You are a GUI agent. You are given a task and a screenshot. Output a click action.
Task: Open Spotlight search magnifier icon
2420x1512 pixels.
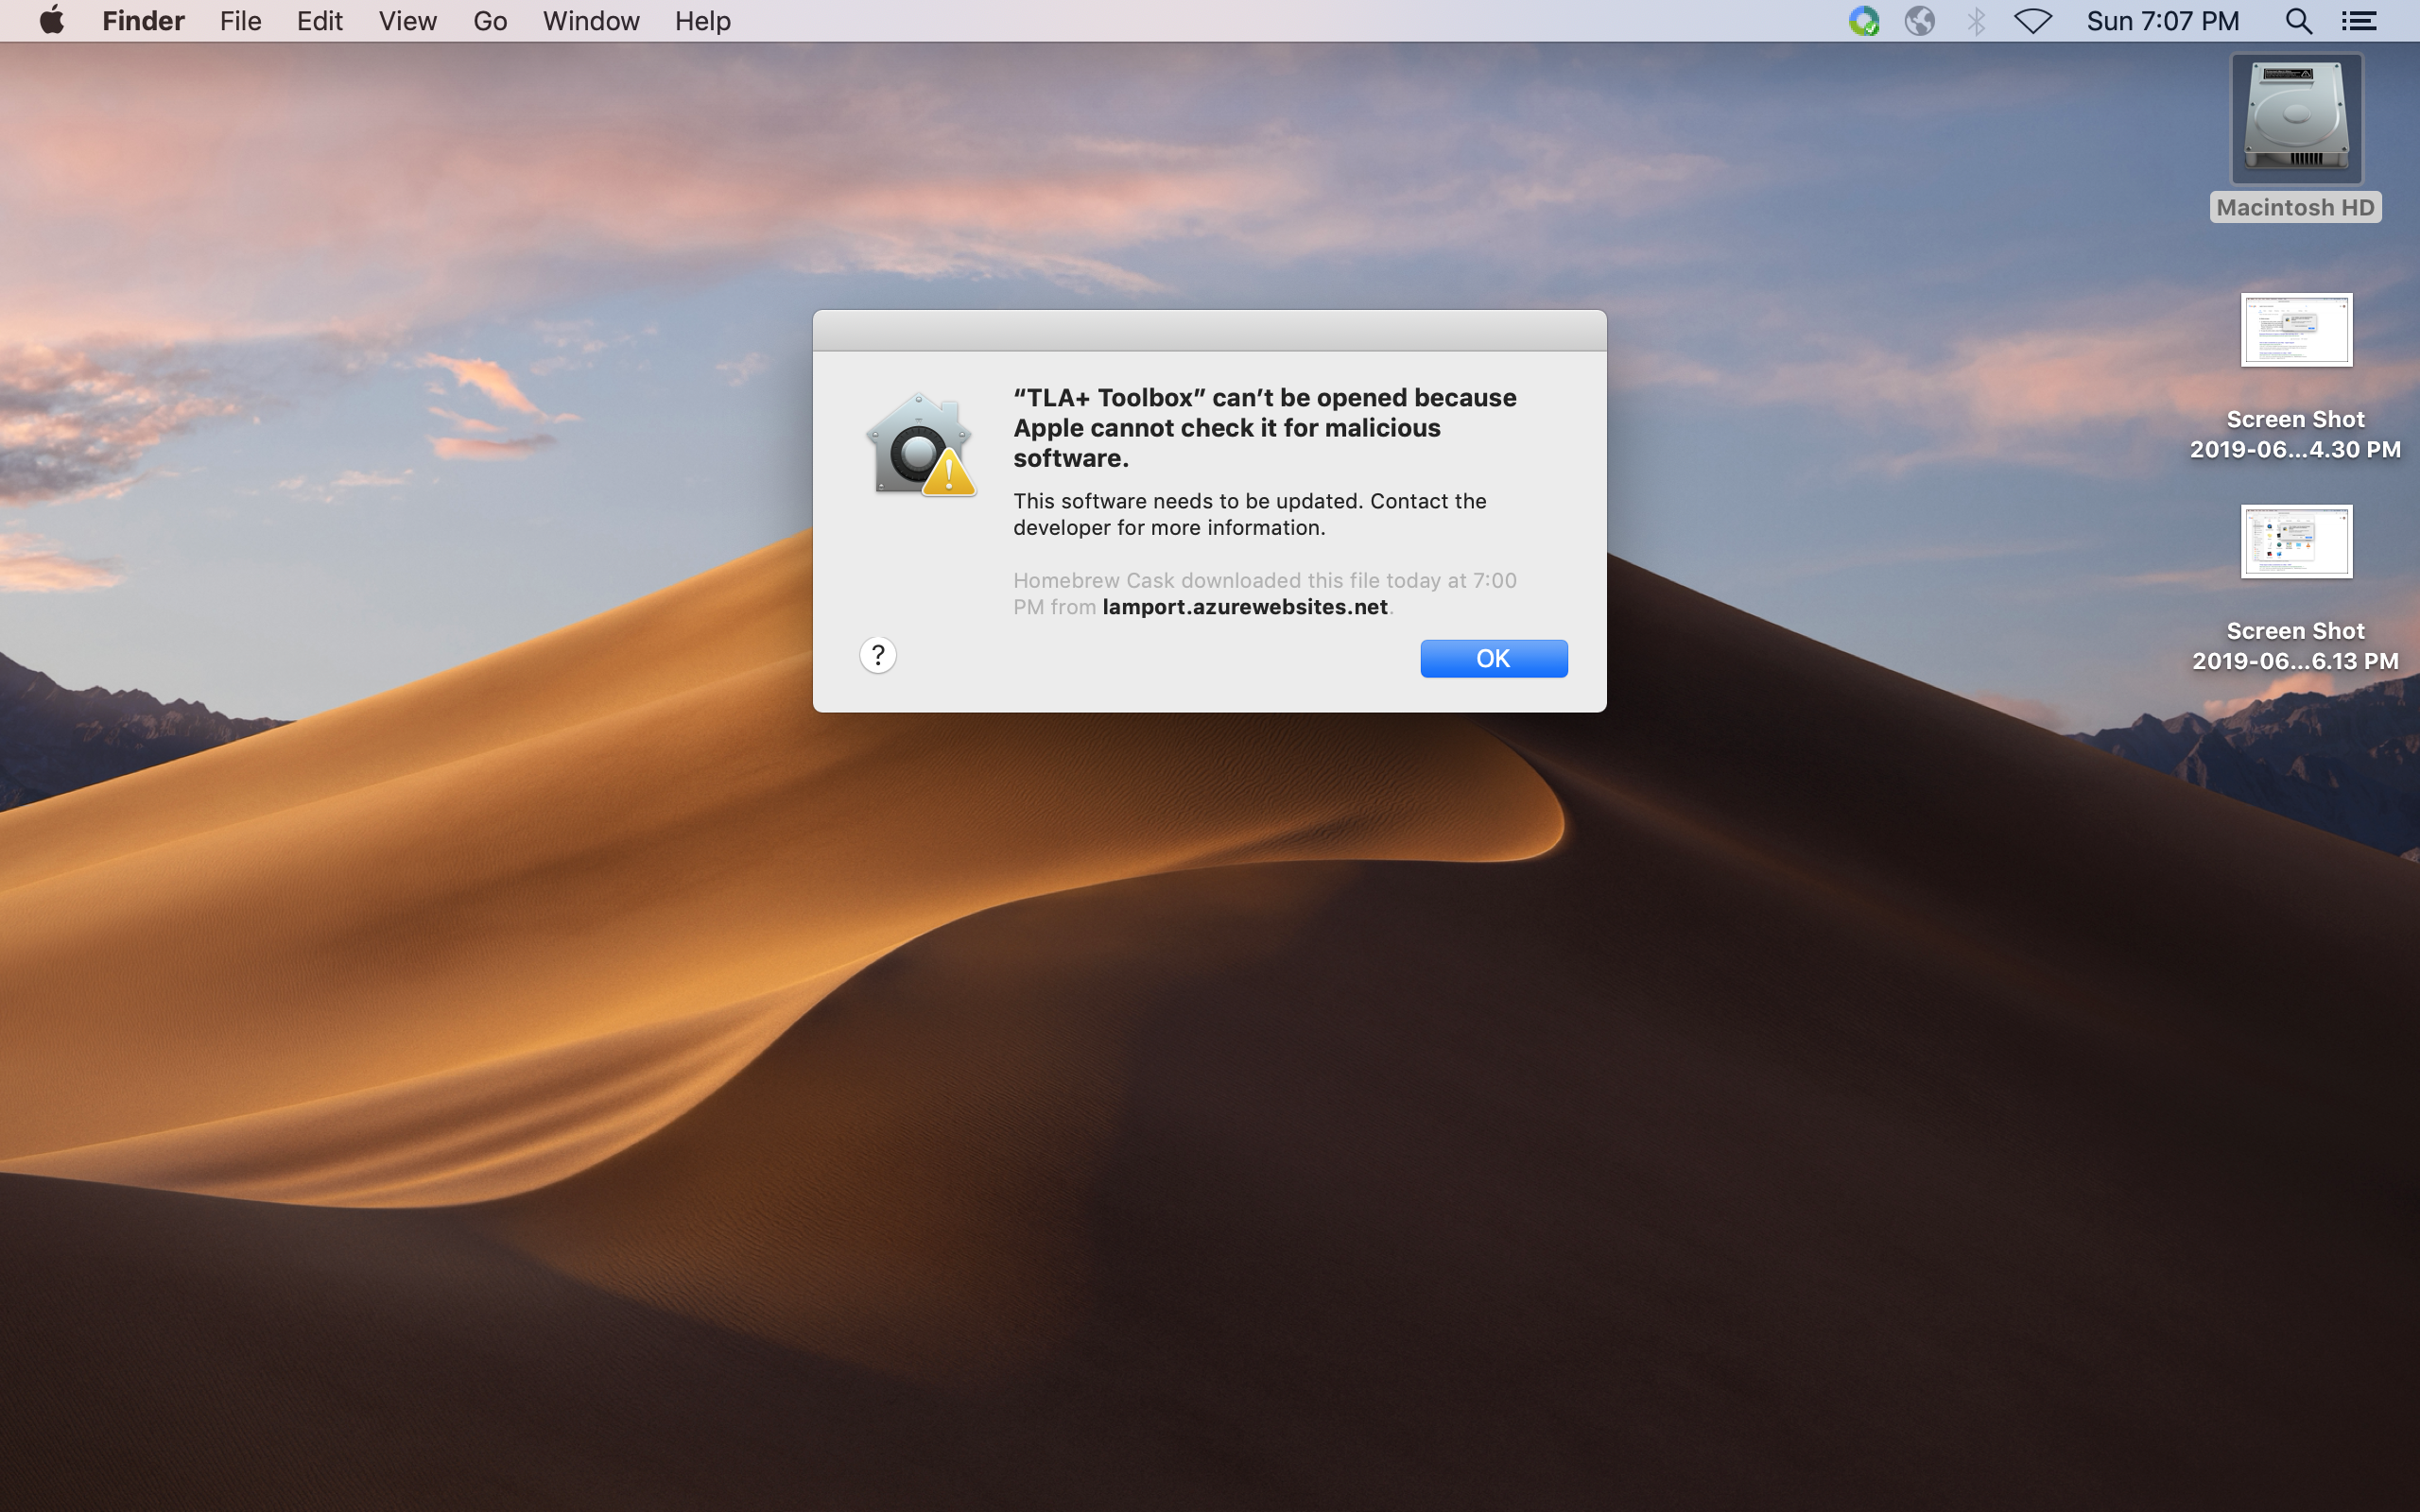coord(2299,21)
